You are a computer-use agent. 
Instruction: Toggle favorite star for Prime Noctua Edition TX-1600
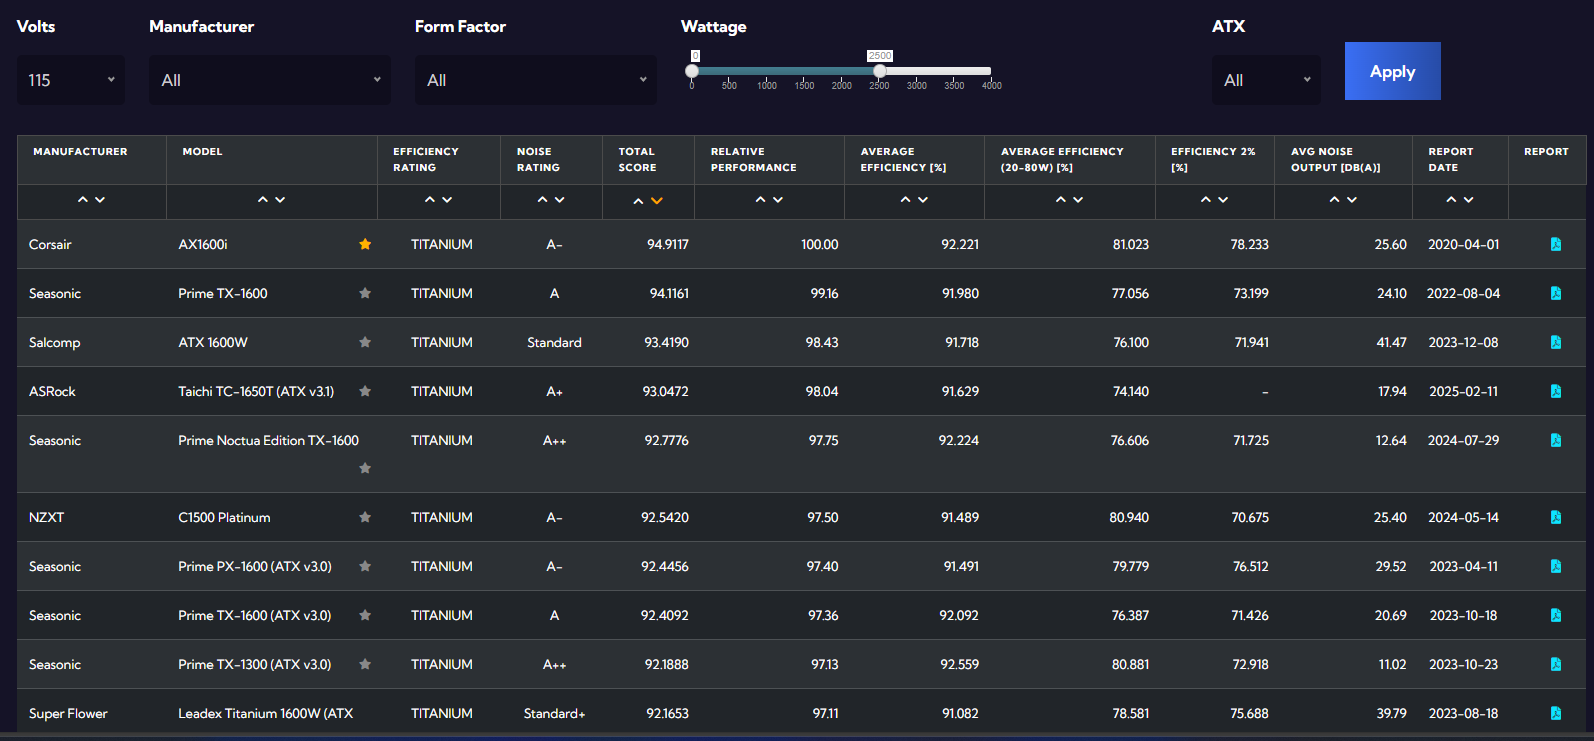[x=365, y=468]
